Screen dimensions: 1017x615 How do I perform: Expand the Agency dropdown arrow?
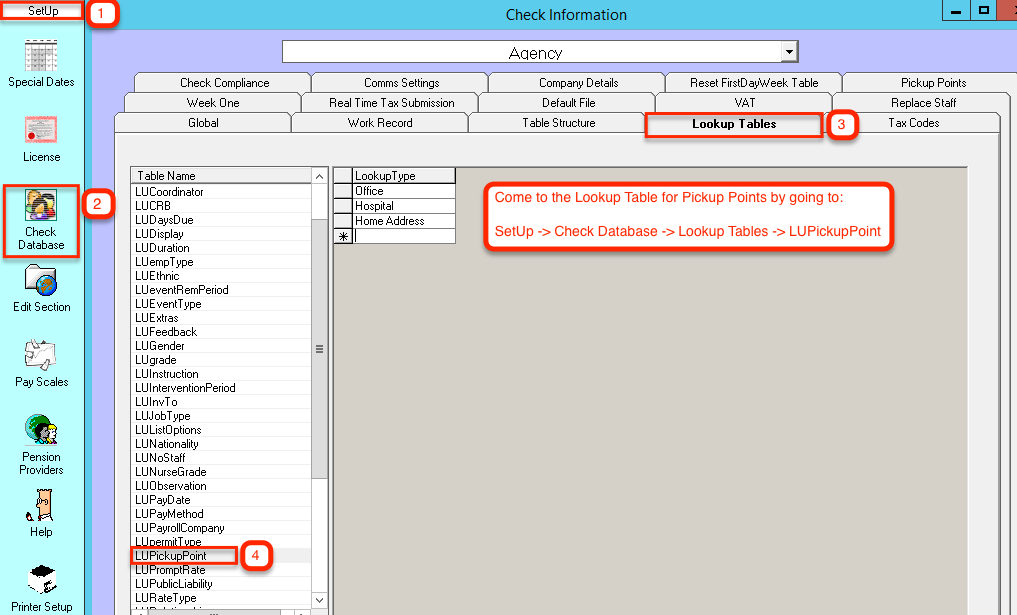789,52
